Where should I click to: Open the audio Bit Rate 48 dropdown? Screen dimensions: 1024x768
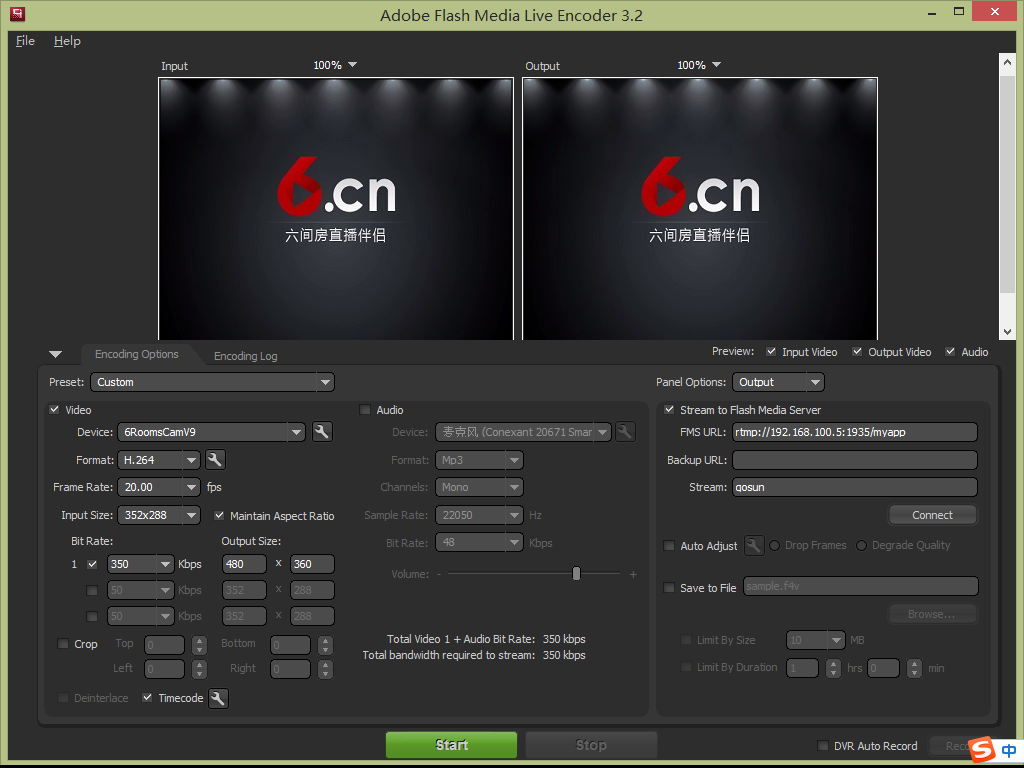tap(479, 543)
